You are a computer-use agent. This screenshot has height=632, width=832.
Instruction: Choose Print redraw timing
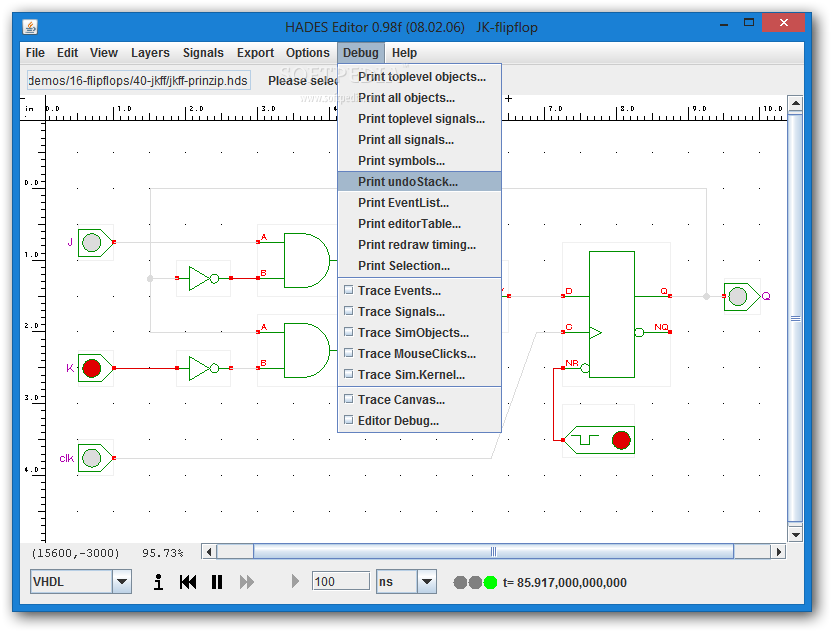click(x=419, y=245)
